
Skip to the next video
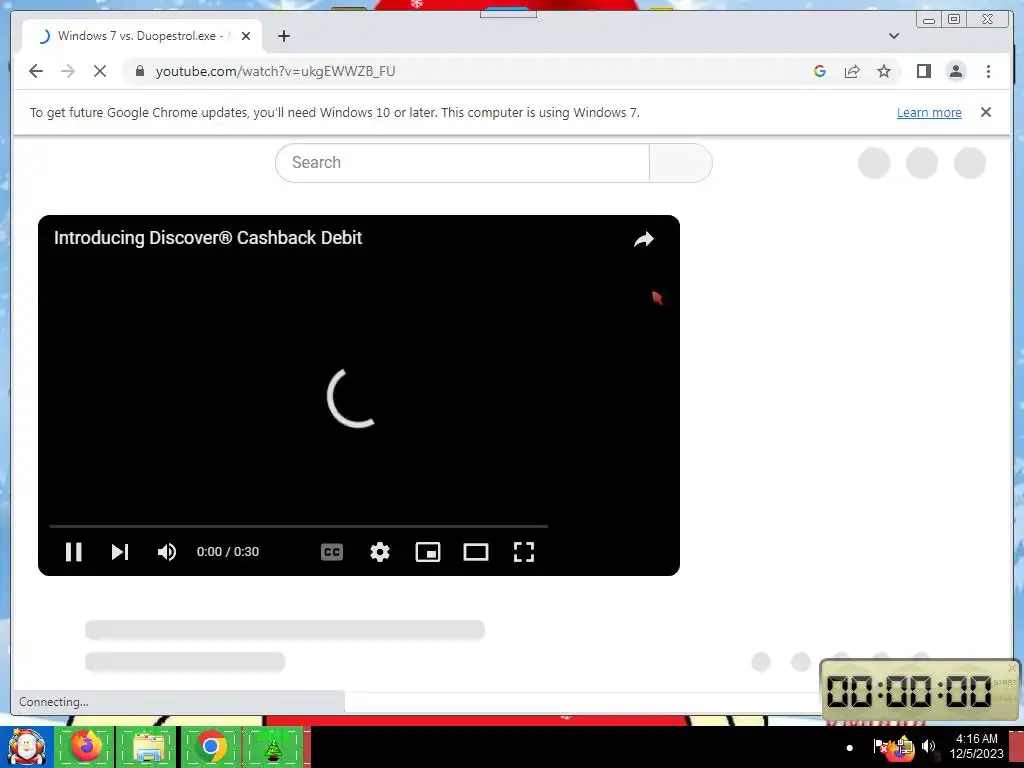click(120, 552)
